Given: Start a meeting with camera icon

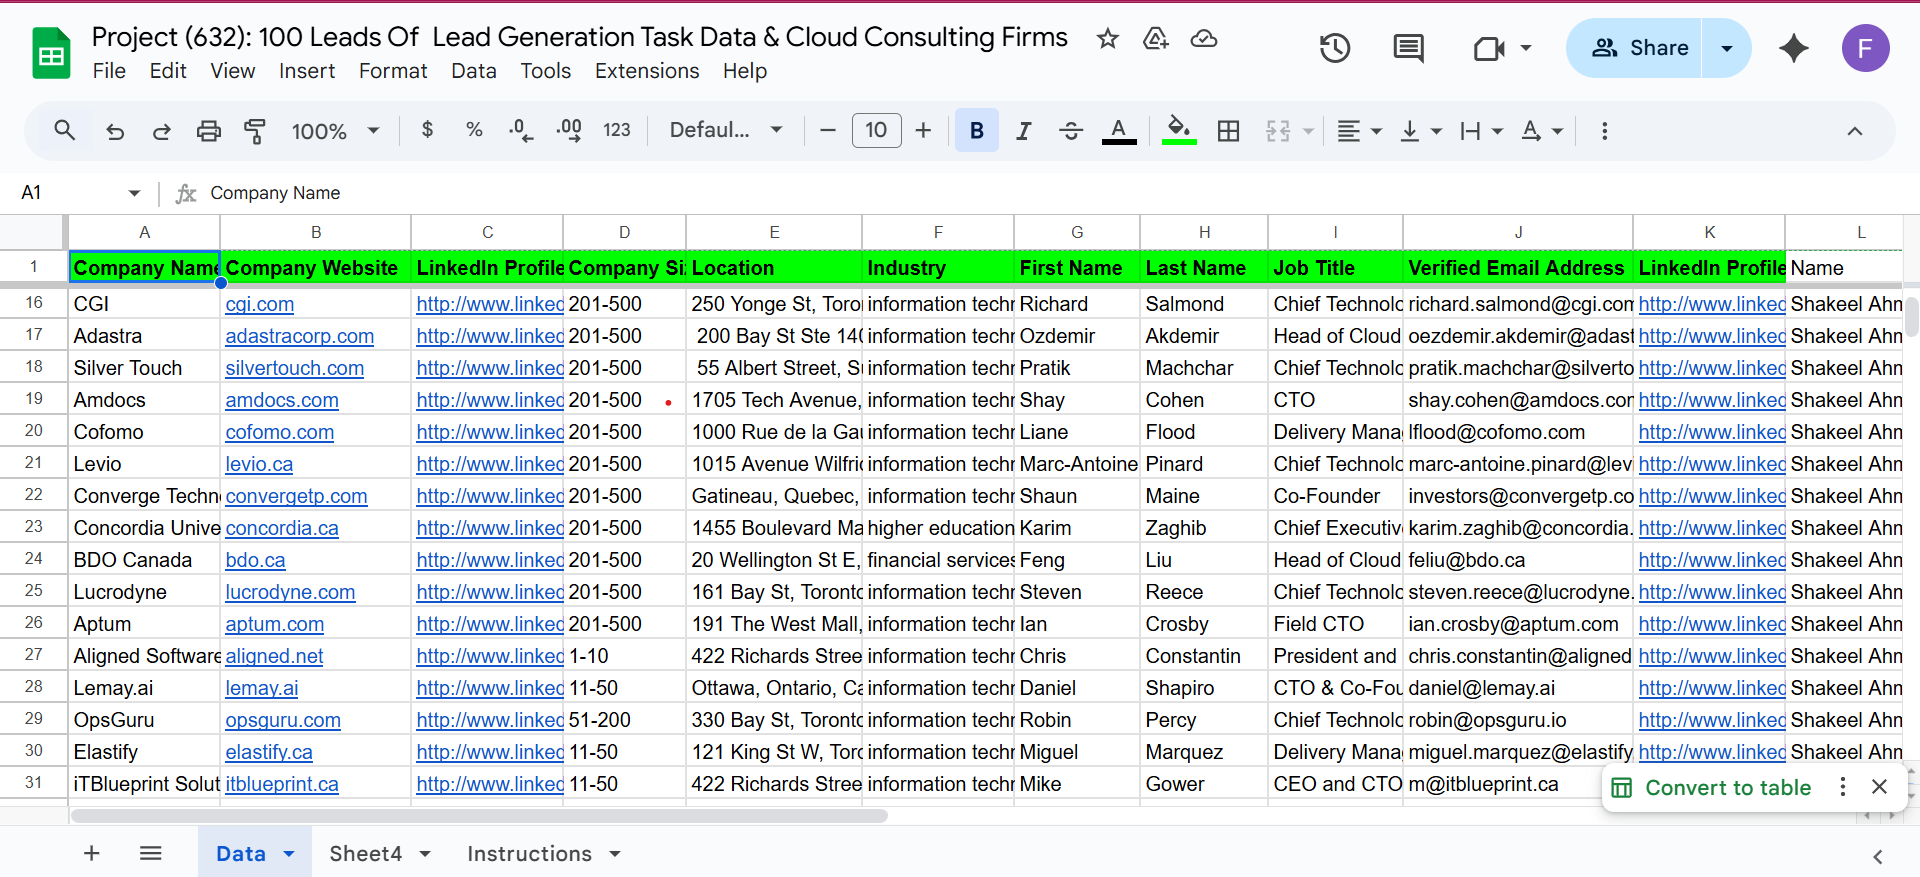Looking at the screenshot, I should click(x=1489, y=48).
